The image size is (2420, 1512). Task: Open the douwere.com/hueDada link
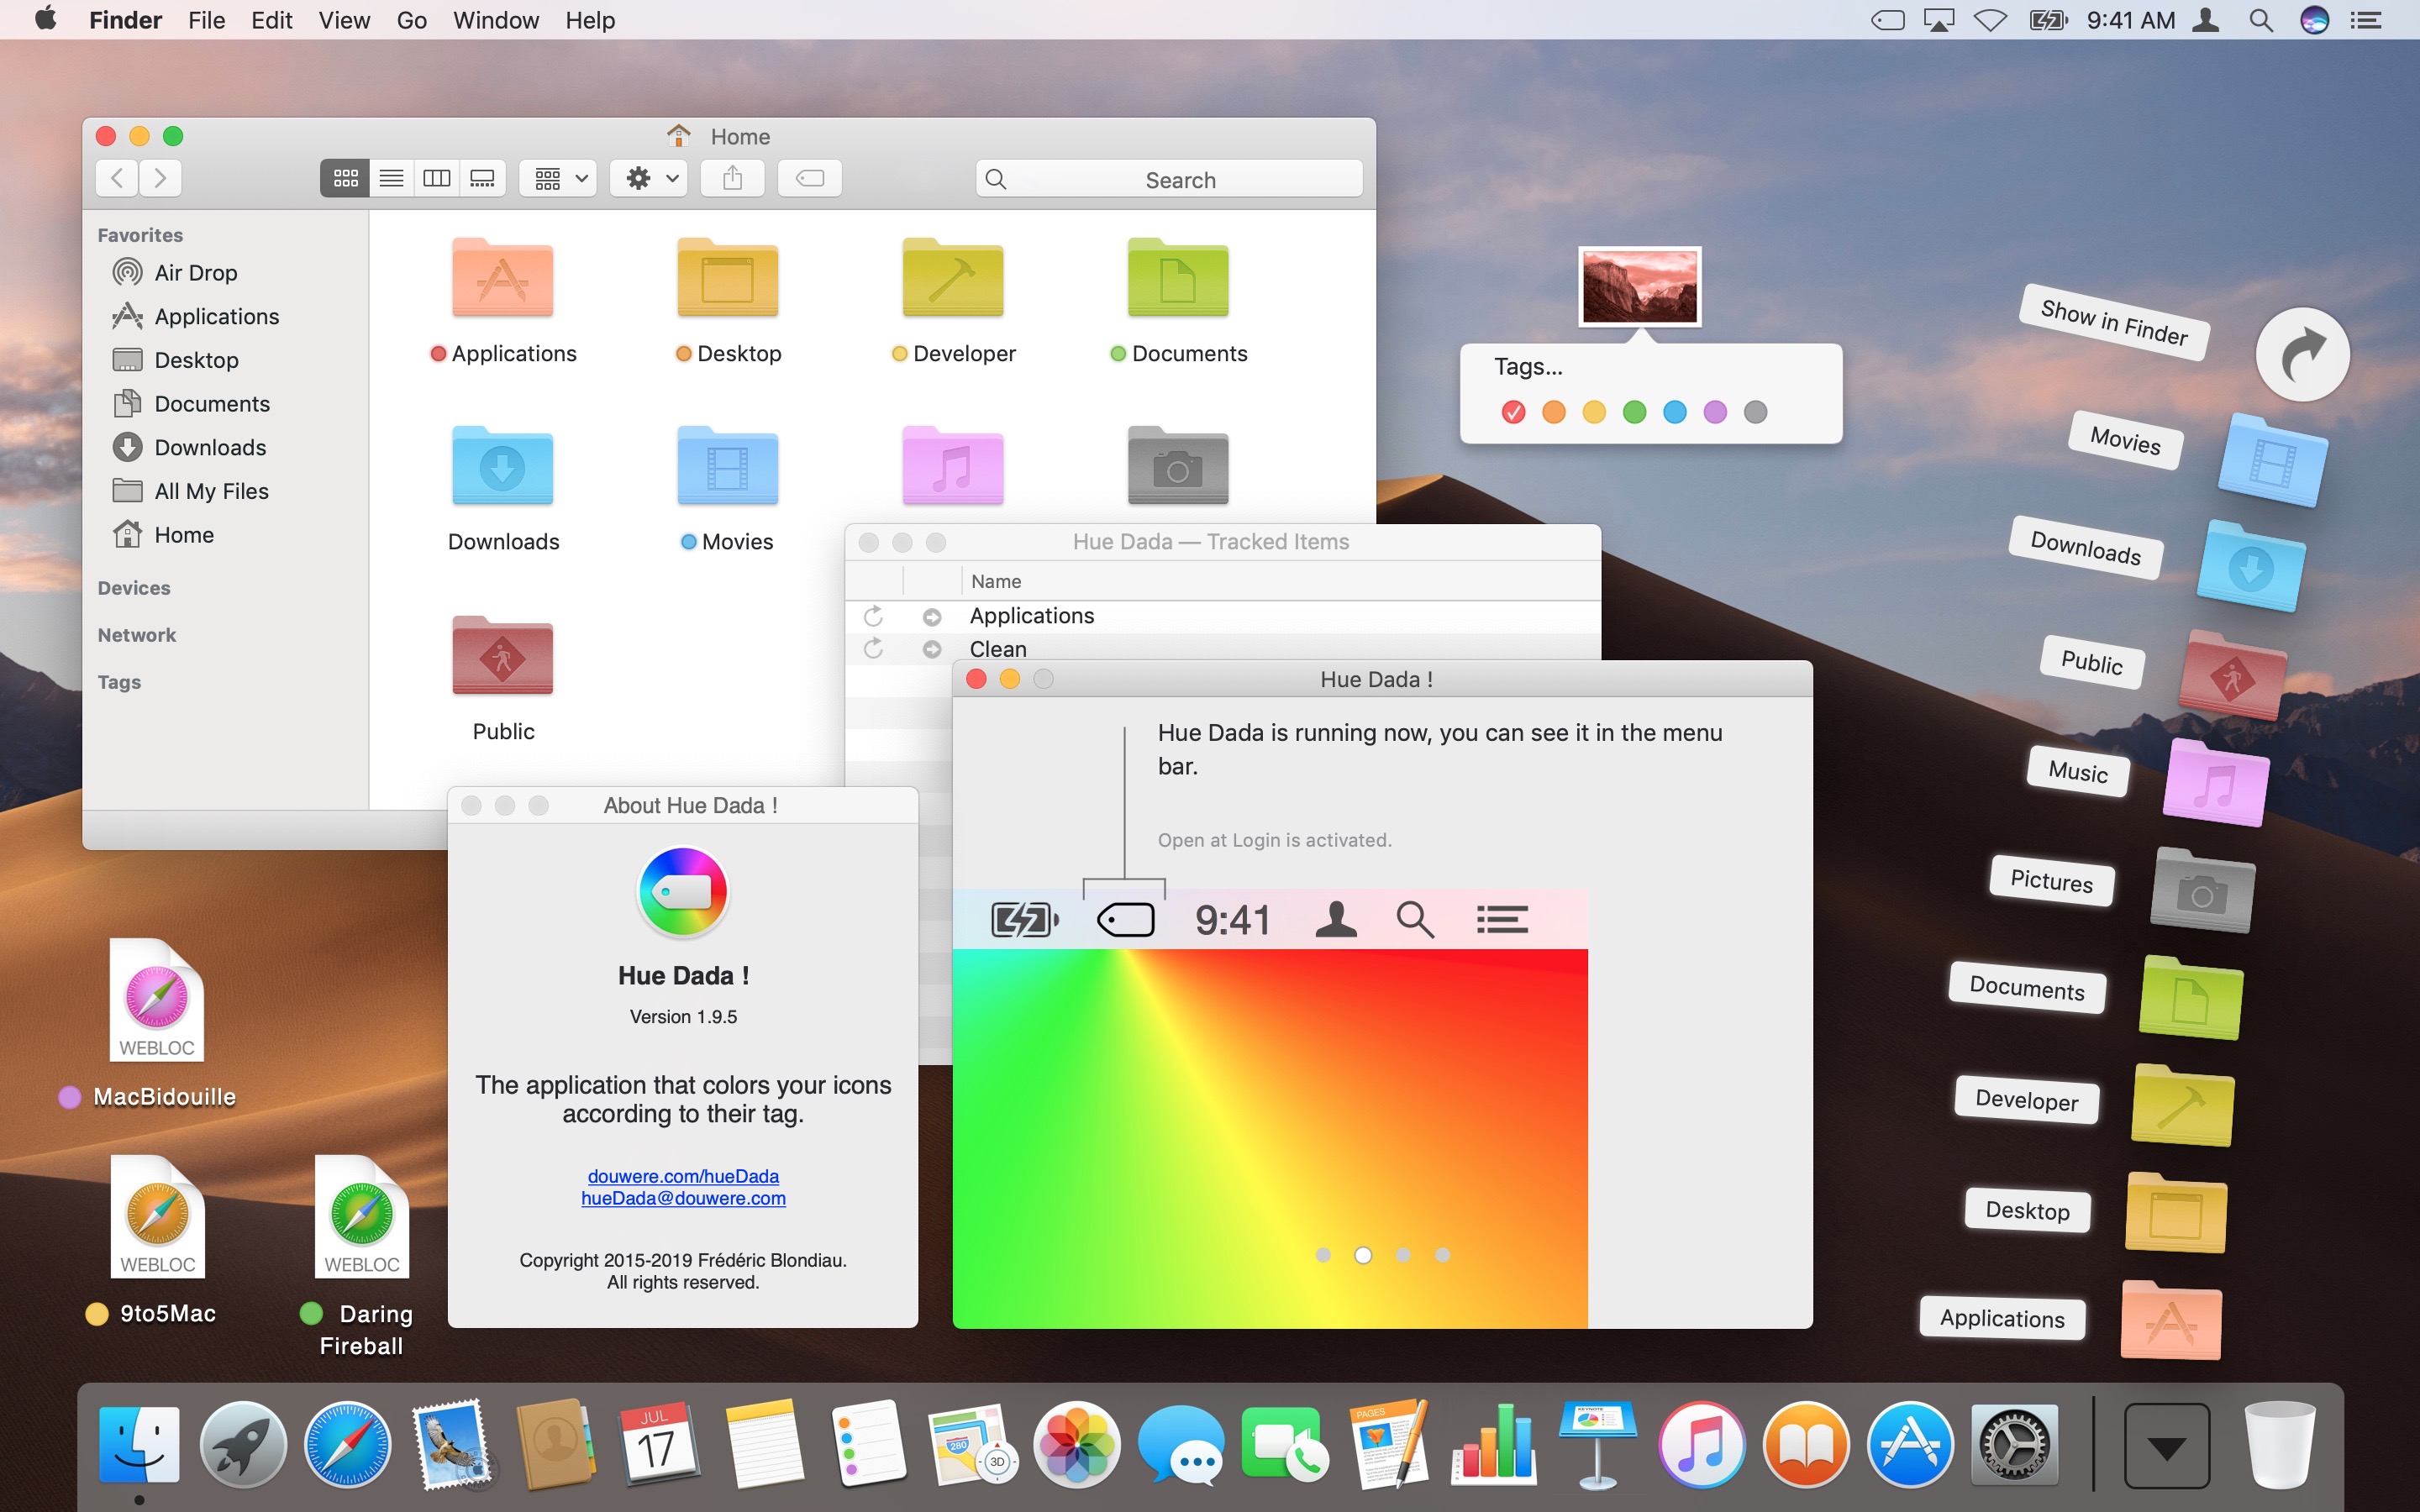pos(683,1176)
